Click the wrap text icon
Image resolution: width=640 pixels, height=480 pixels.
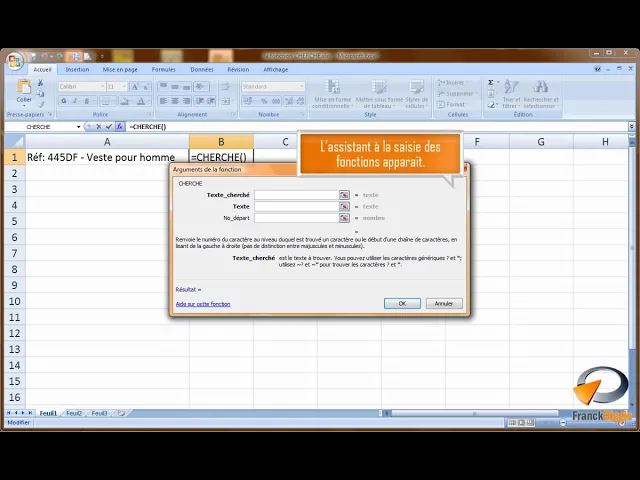225,87
